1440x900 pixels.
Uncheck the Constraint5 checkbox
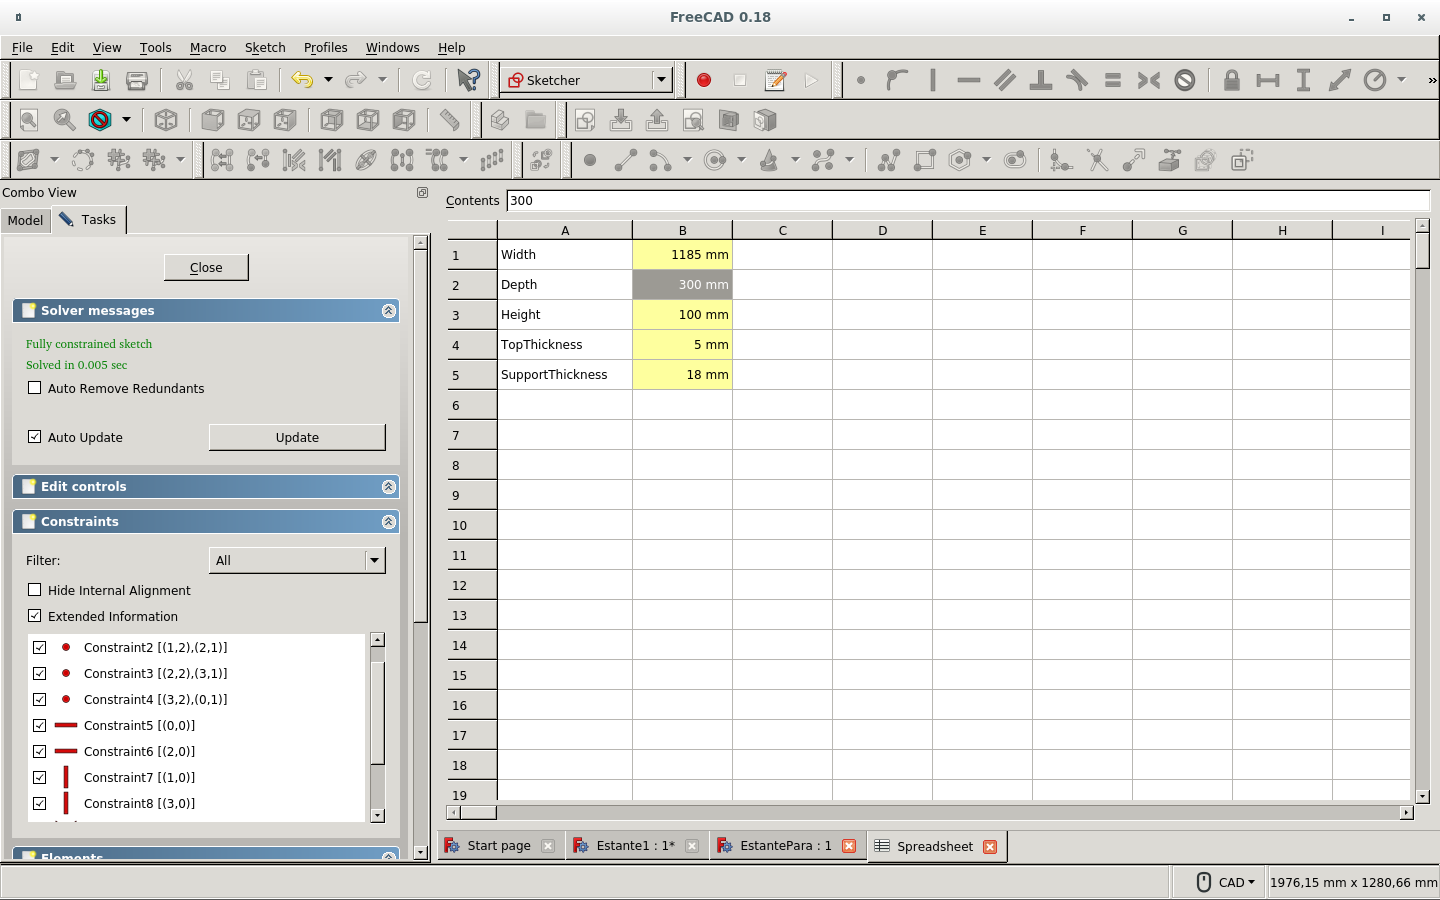click(x=40, y=726)
